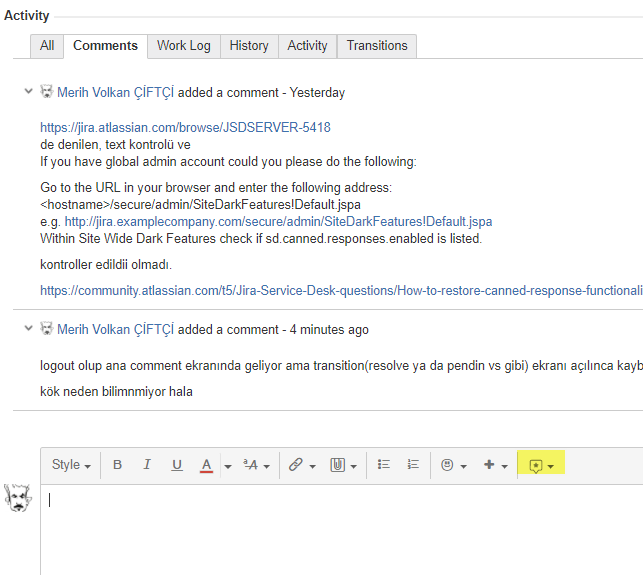Open the Style dropdown
The image size is (643, 575).
click(71, 465)
